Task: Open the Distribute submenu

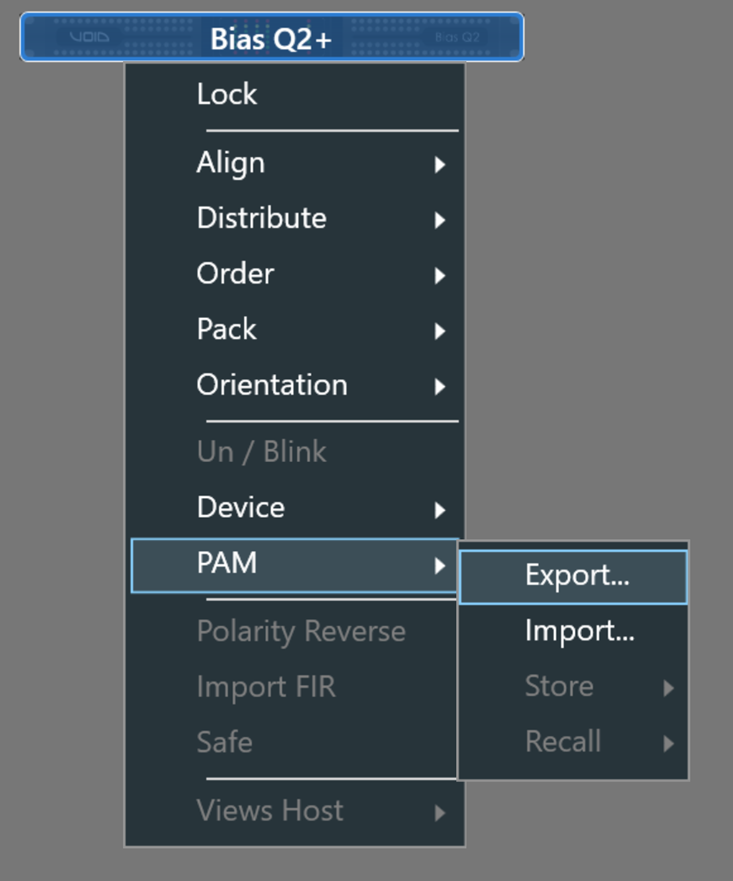Action: [261, 218]
